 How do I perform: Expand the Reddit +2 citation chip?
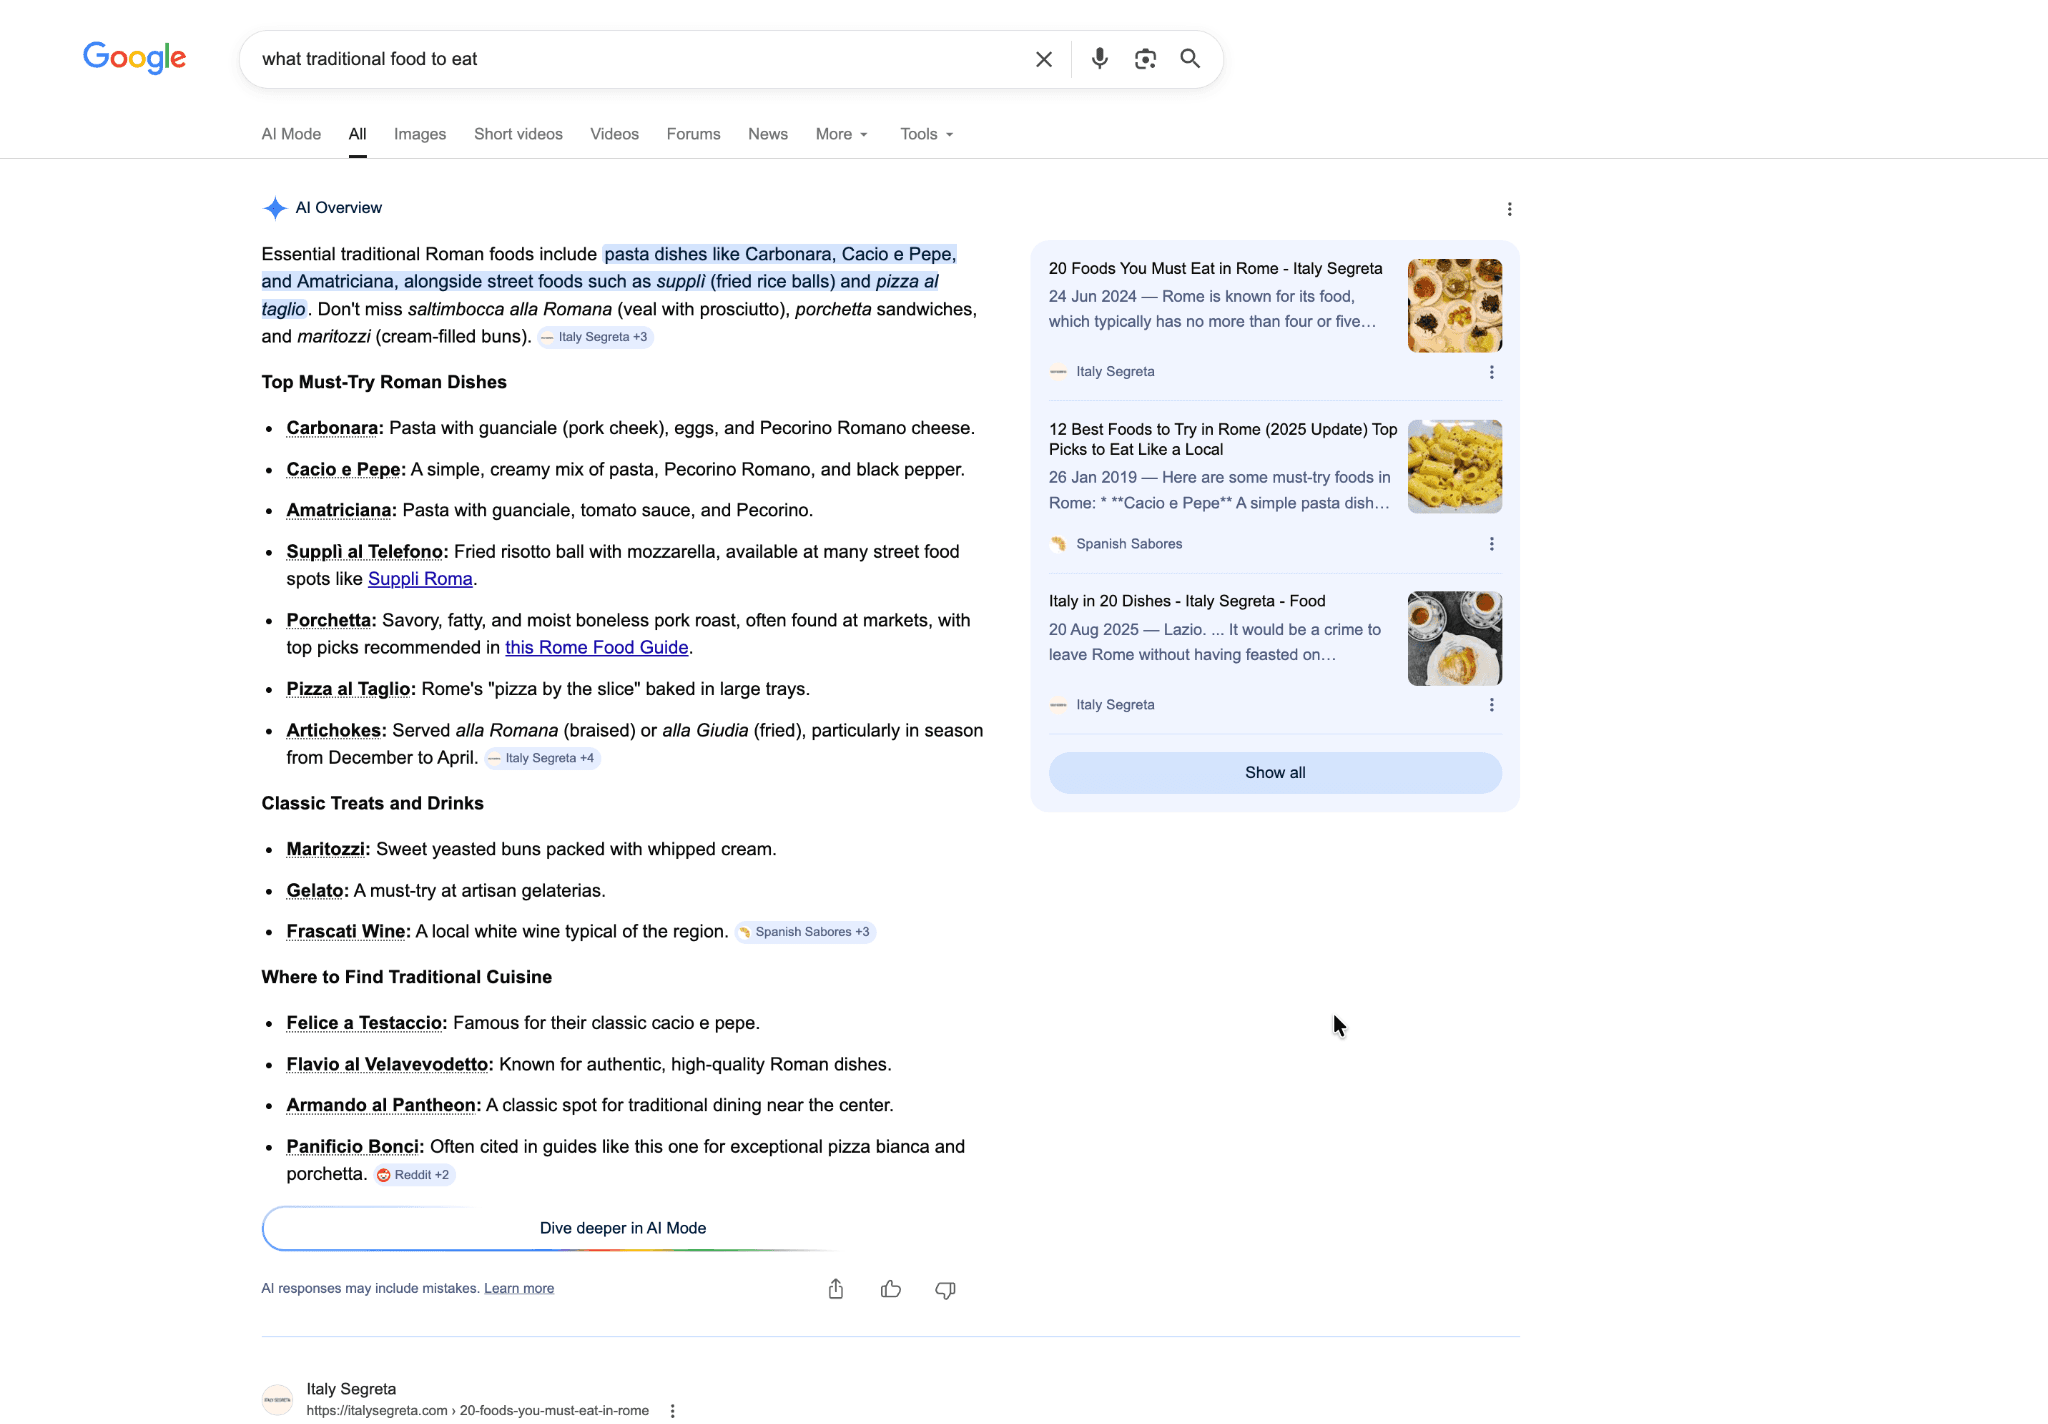pos(414,1175)
